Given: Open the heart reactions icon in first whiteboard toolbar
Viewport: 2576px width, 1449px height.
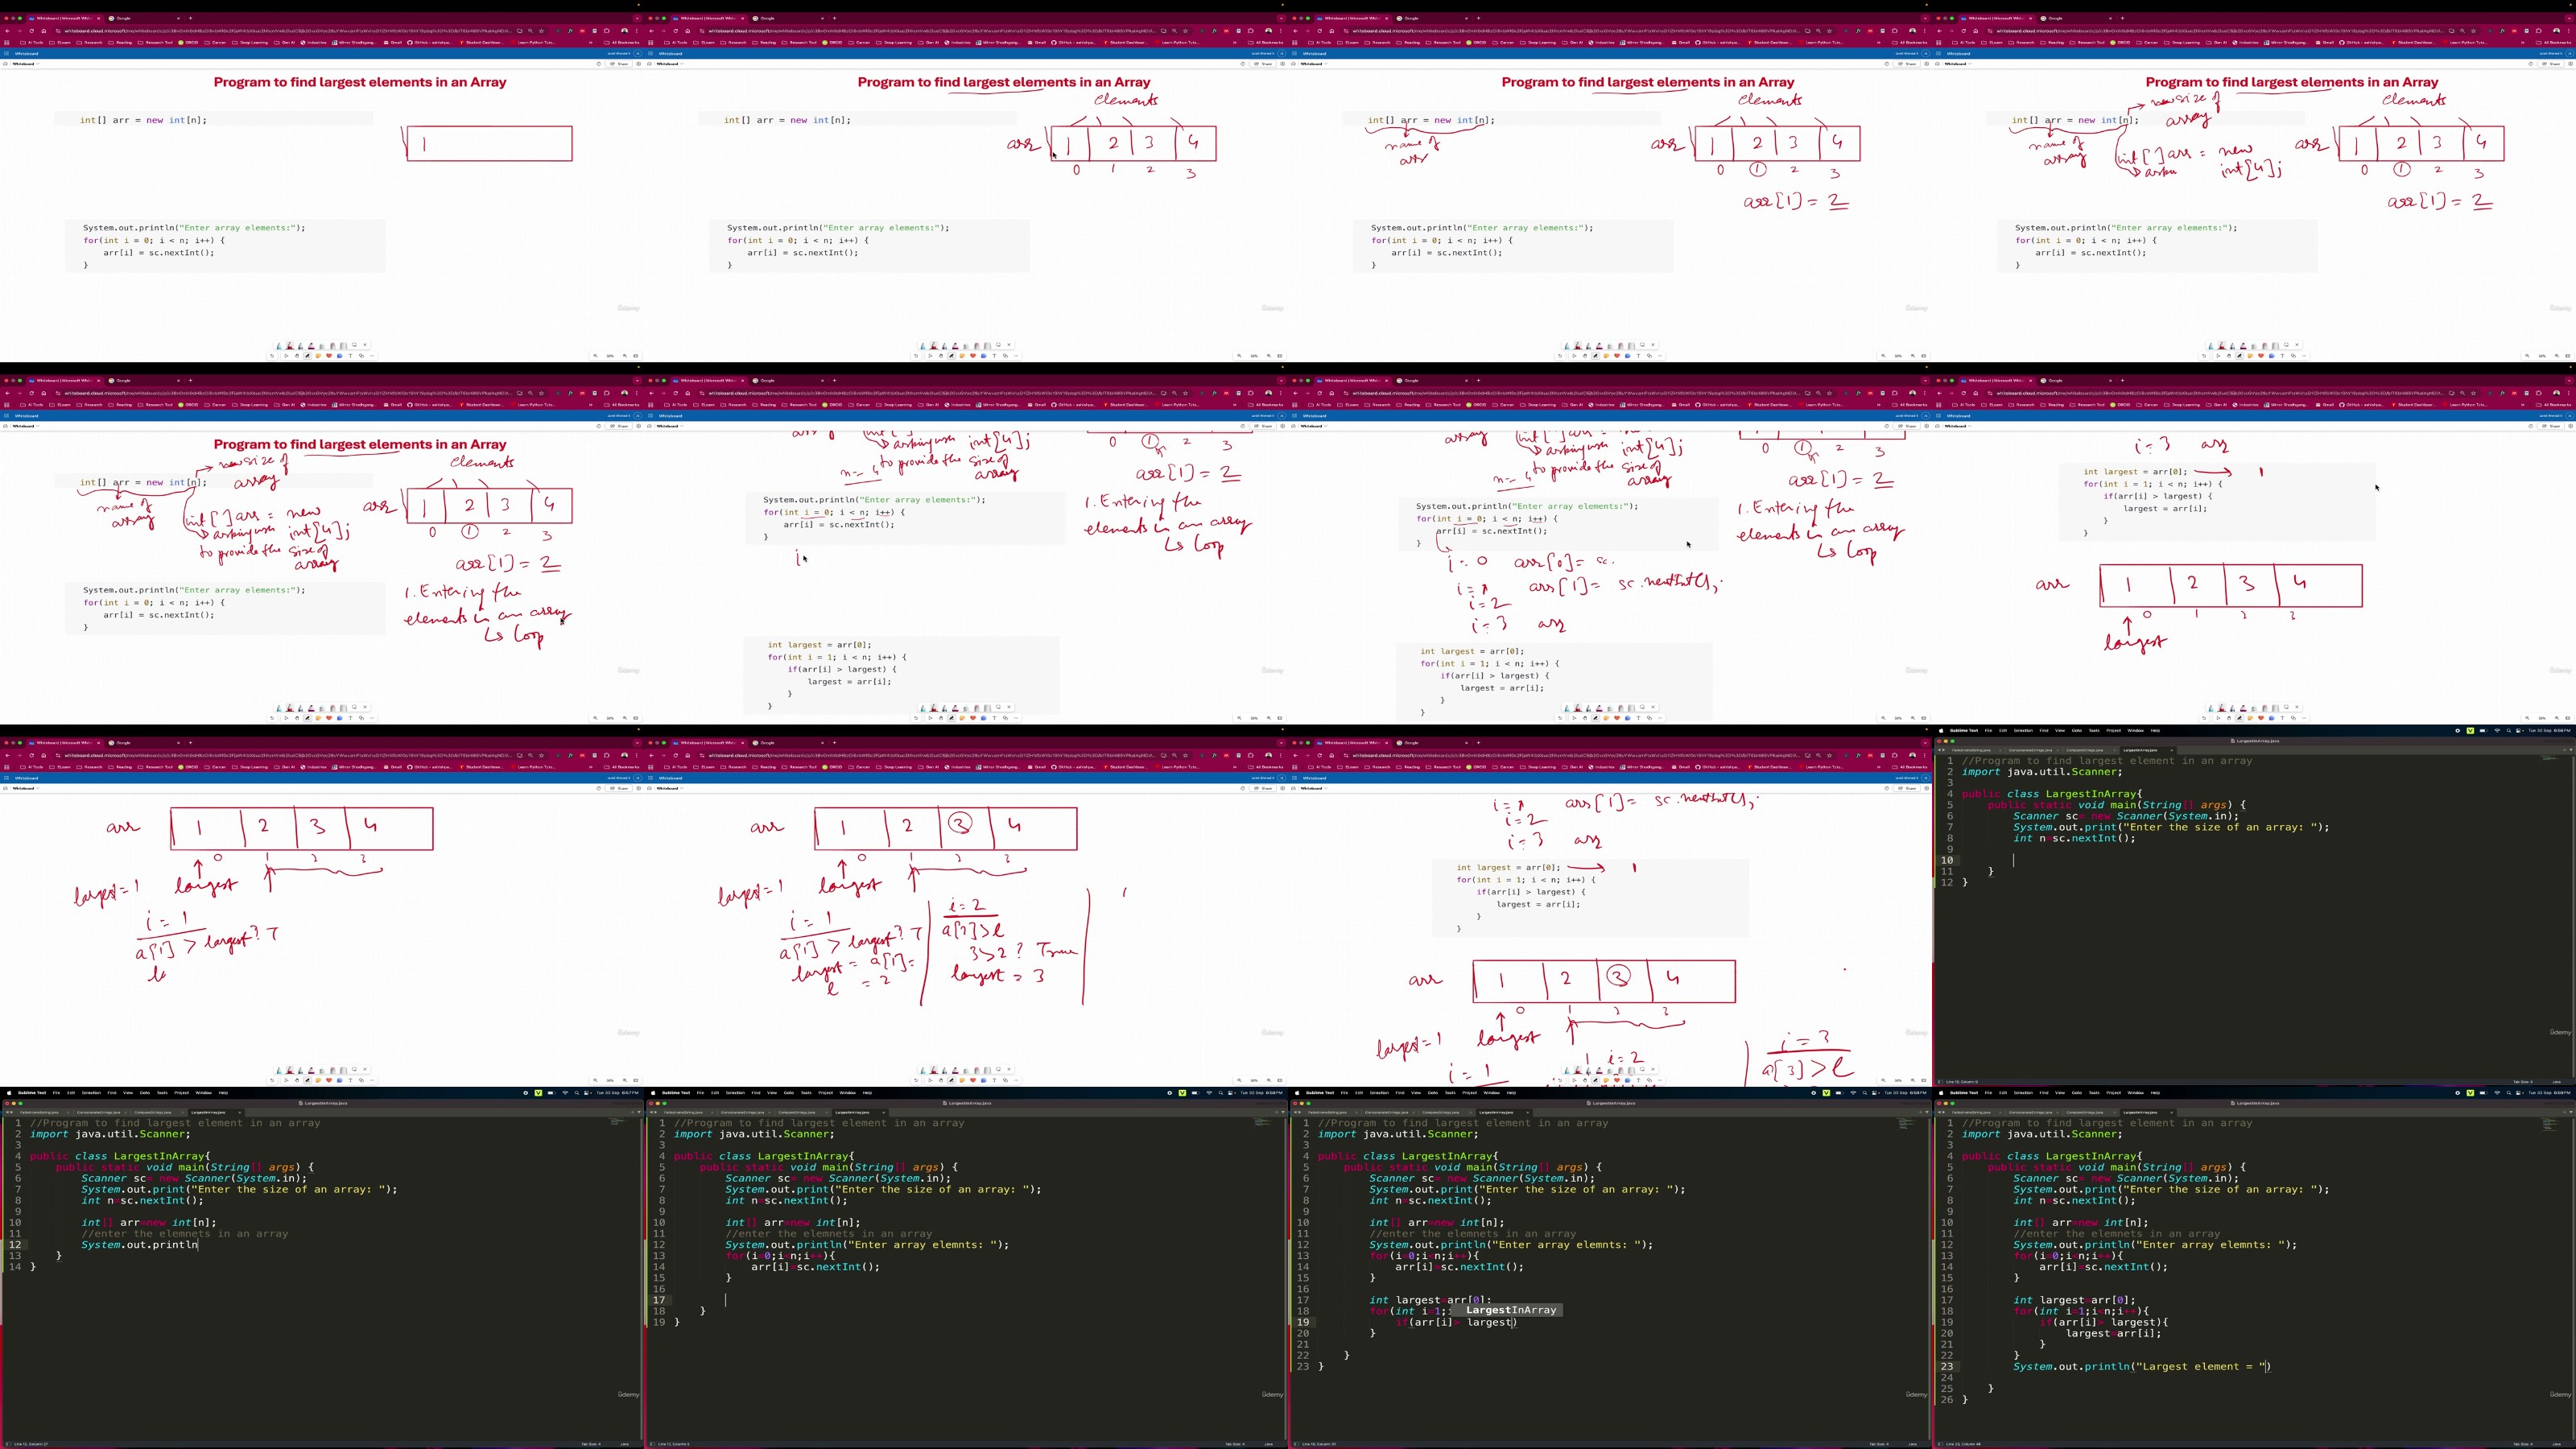Looking at the screenshot, I should [x=329, y=356].
